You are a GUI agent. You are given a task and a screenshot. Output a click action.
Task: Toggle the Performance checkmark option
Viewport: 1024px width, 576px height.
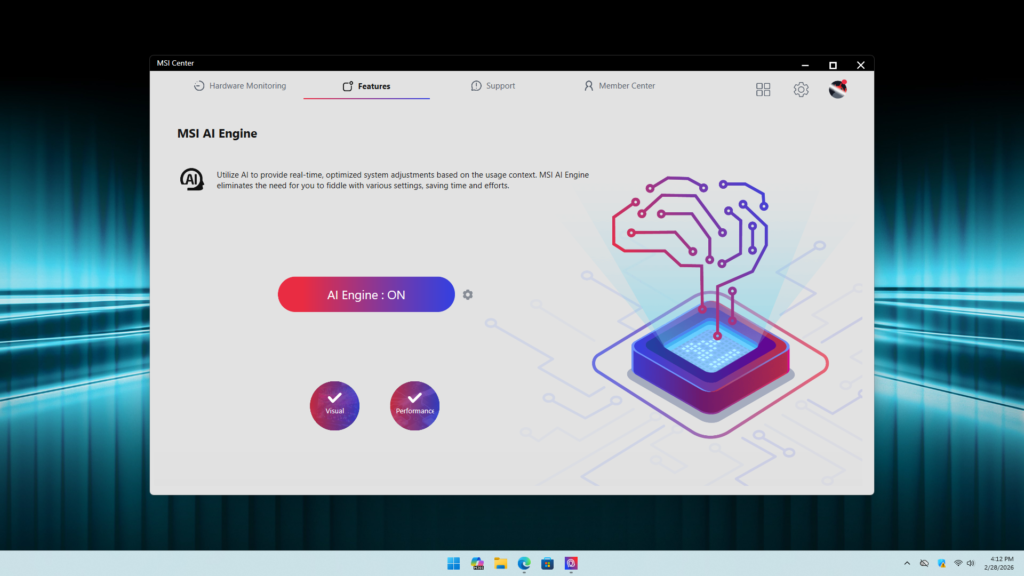pos(414,405)
